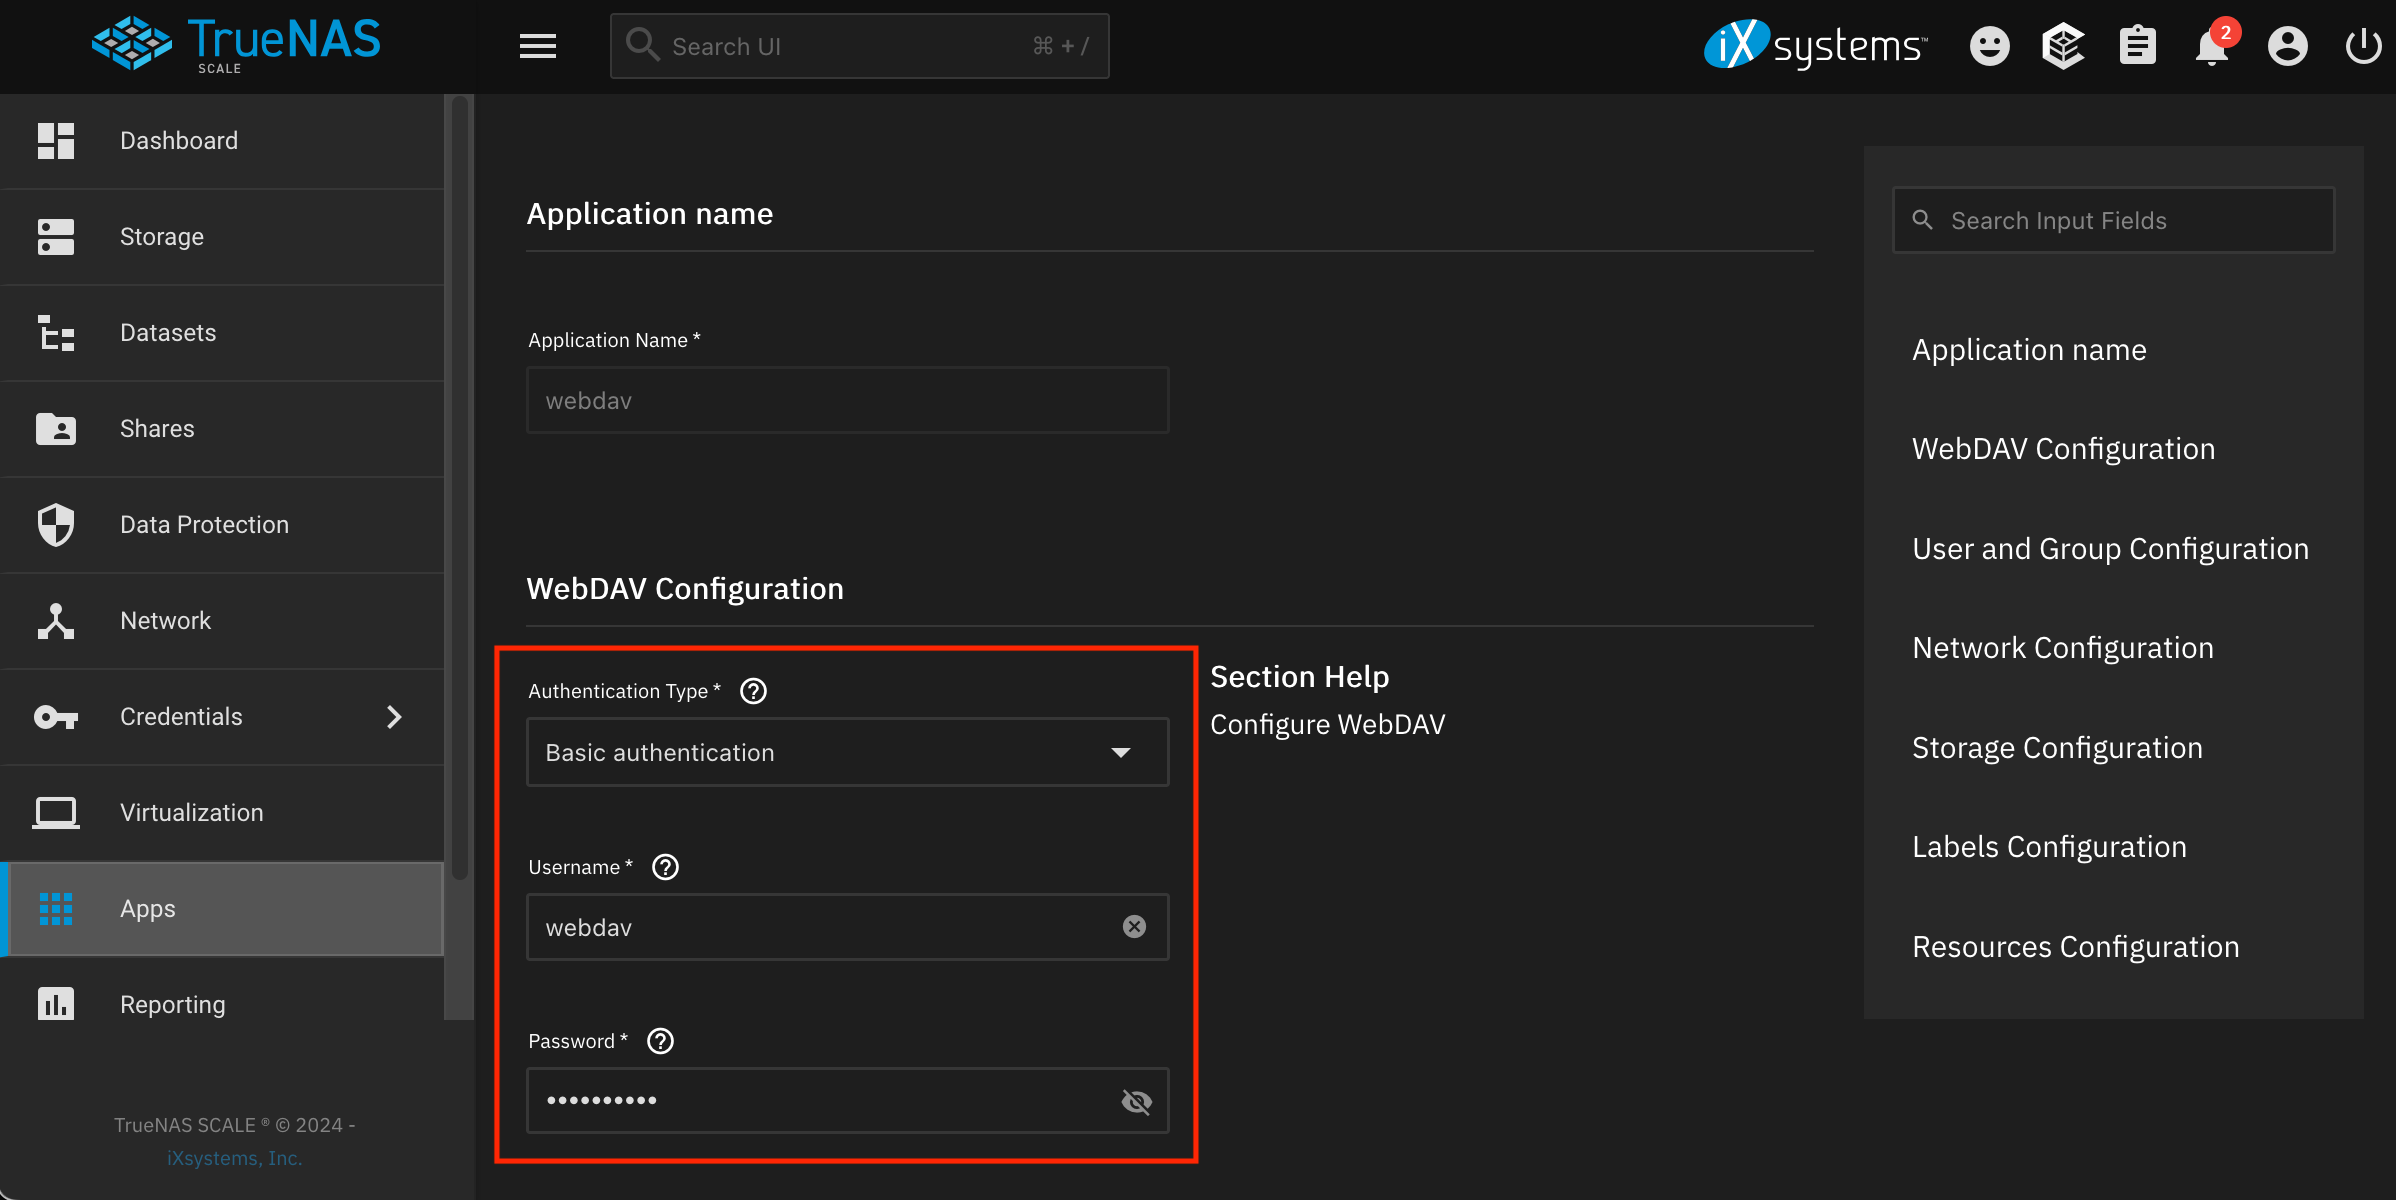Click the Apps grid icon
The image size is (2396, 1200).
pos(56,909)
